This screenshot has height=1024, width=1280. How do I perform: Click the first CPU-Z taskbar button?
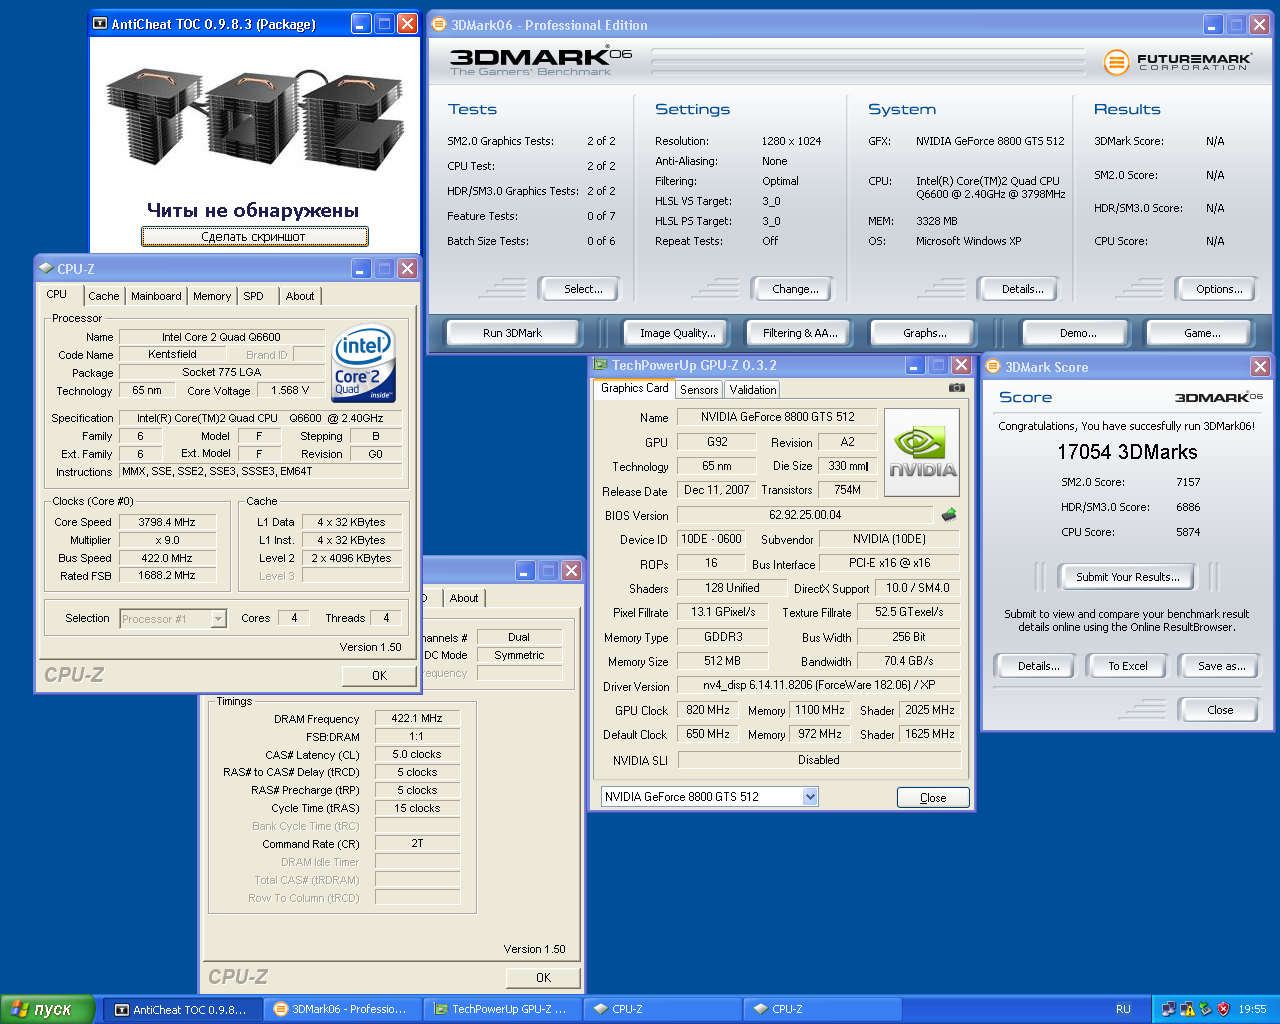[x=663, y=1009]
